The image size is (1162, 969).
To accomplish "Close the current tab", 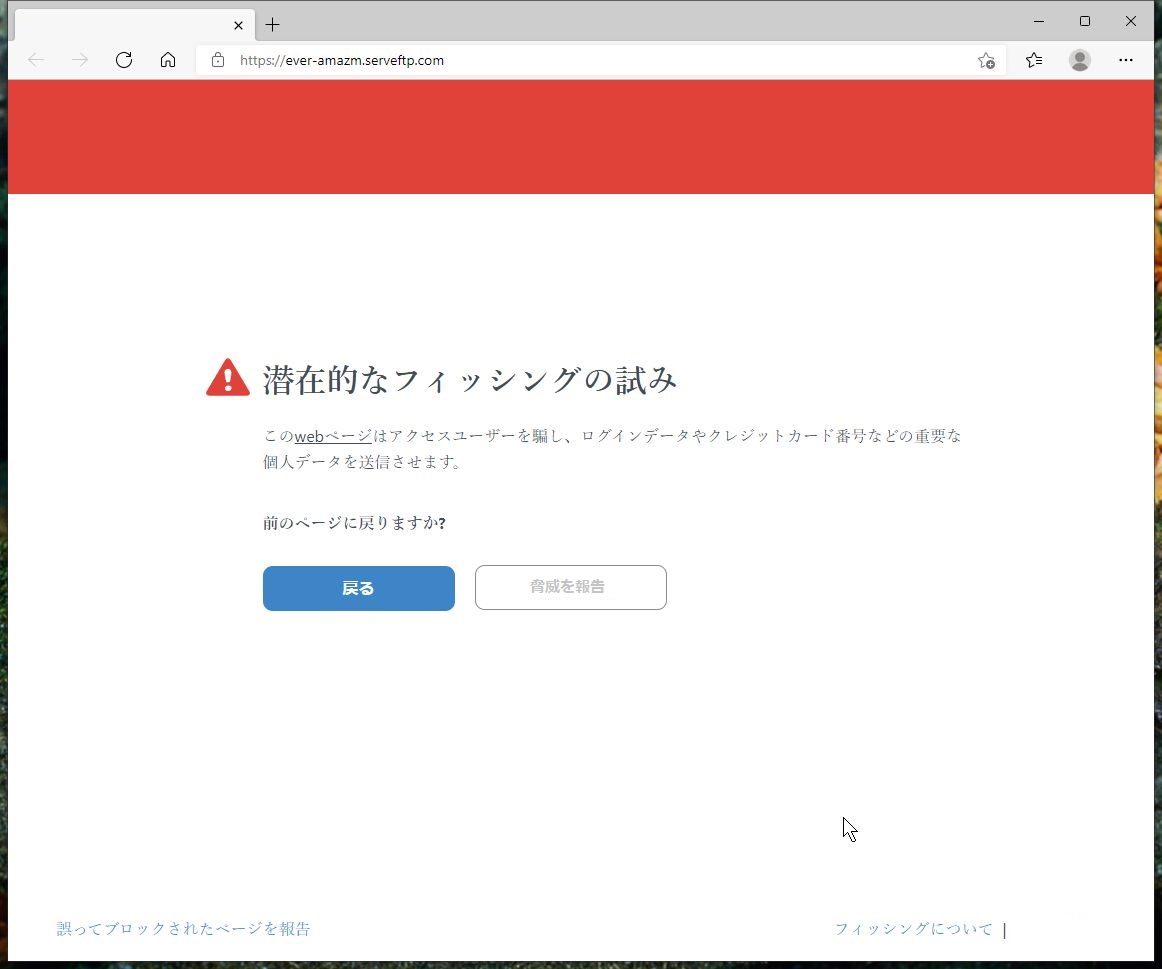I will [238, 24].
